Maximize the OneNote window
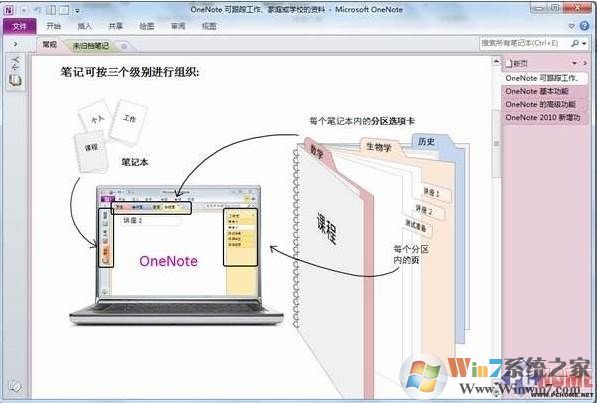This screenshot has width=597, height=403. 556,8
